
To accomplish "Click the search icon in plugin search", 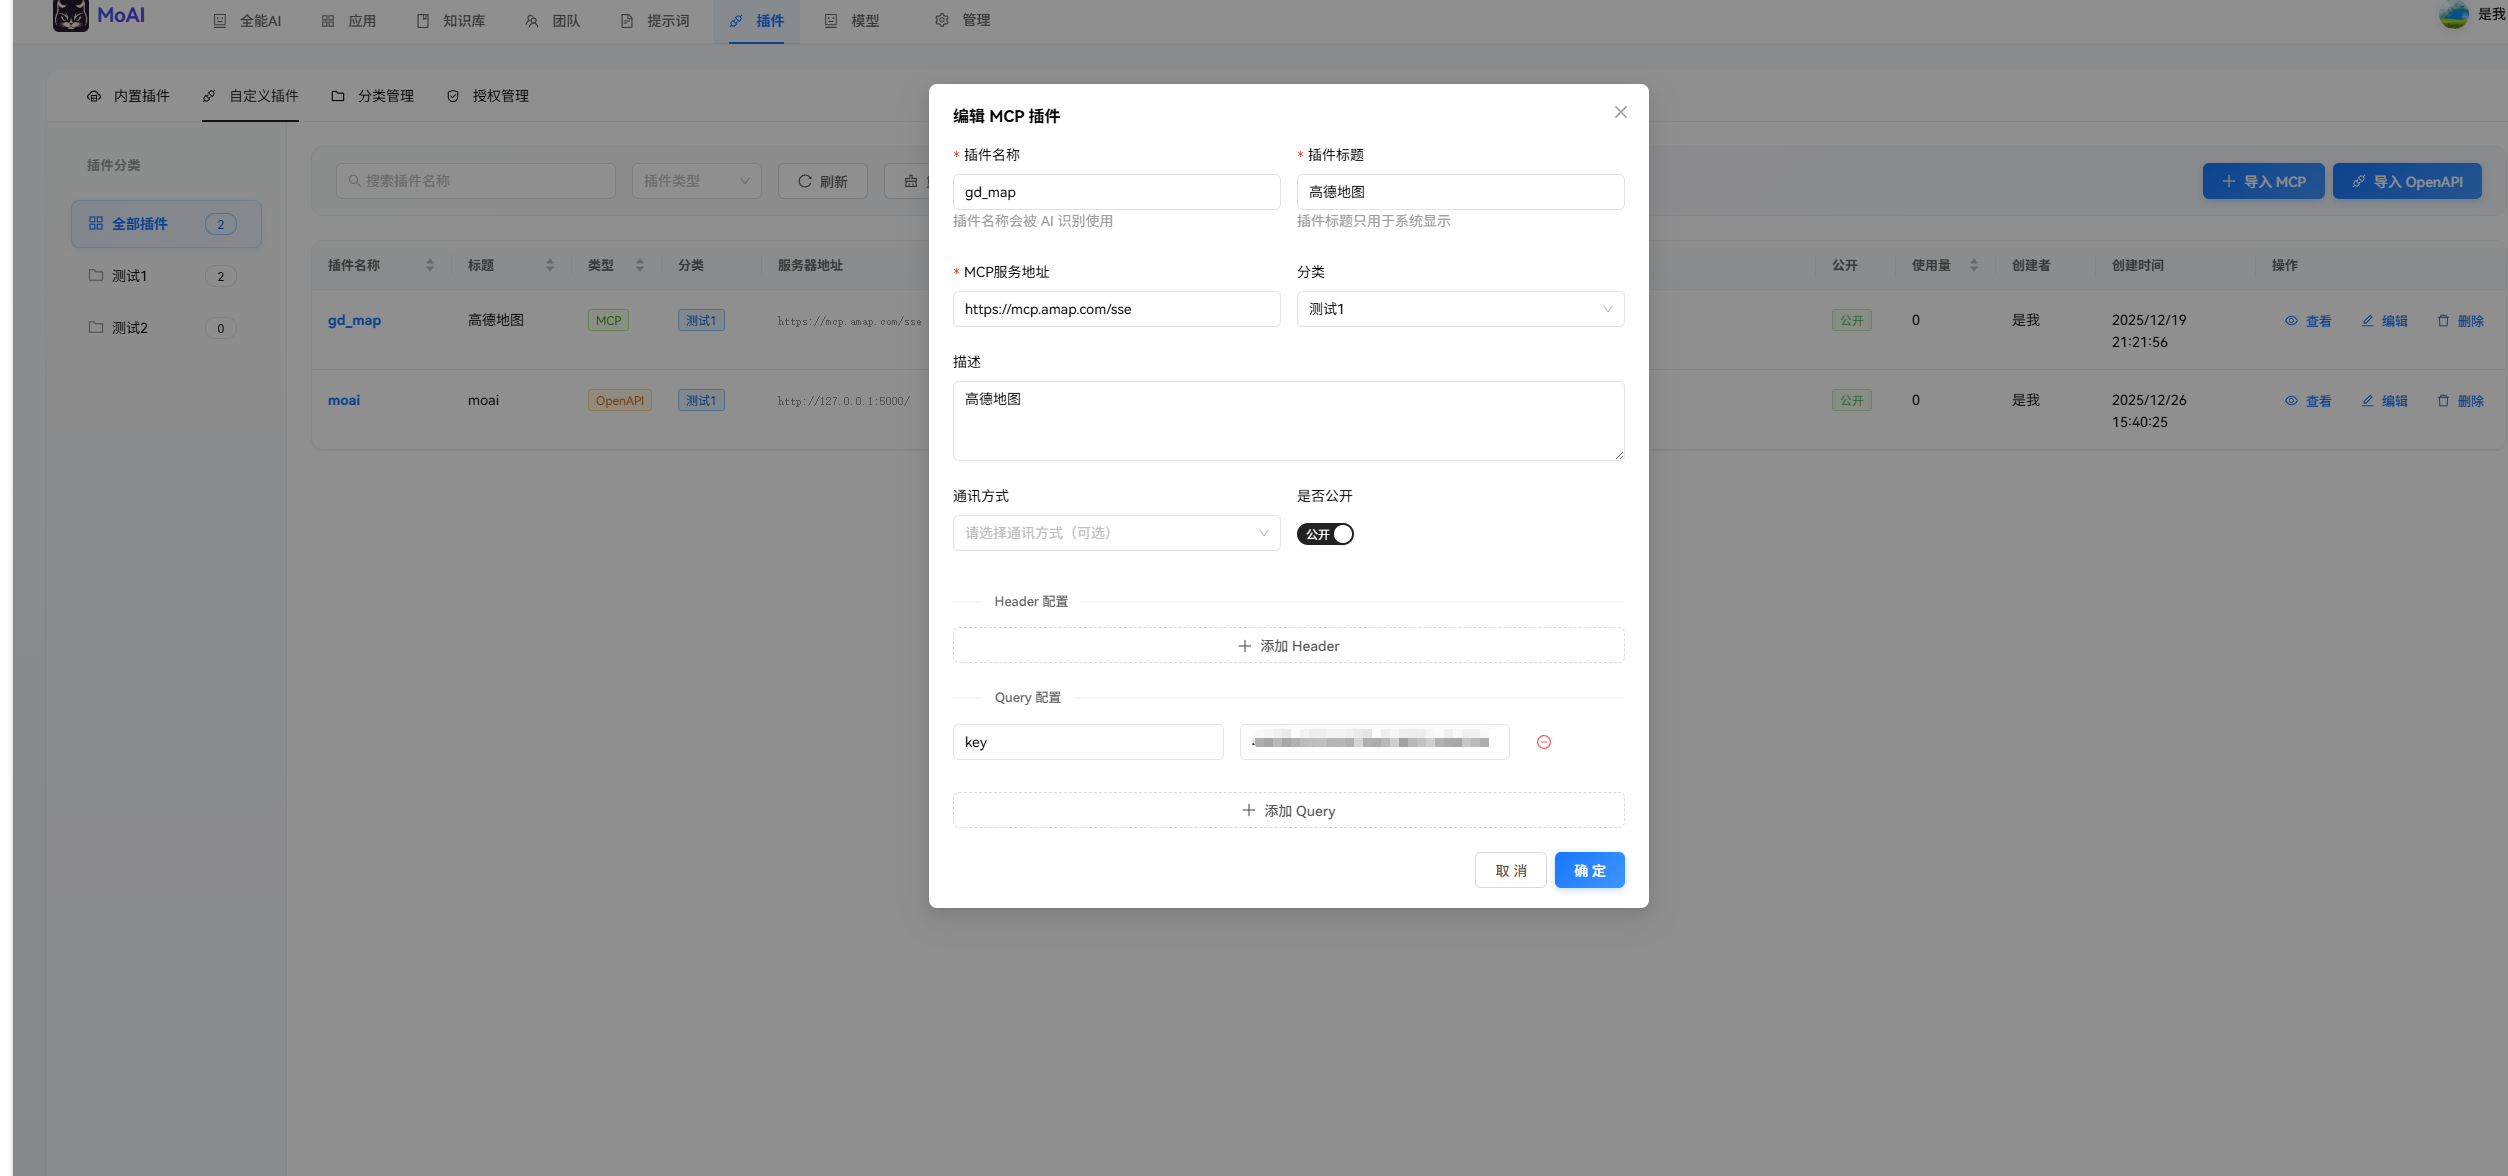I will [354, 181].
